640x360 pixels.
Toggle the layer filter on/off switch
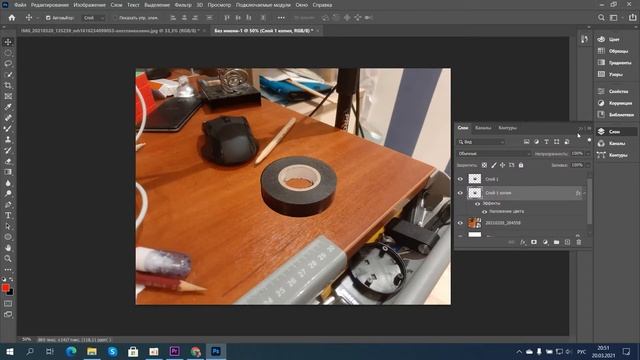coord(589,140)
